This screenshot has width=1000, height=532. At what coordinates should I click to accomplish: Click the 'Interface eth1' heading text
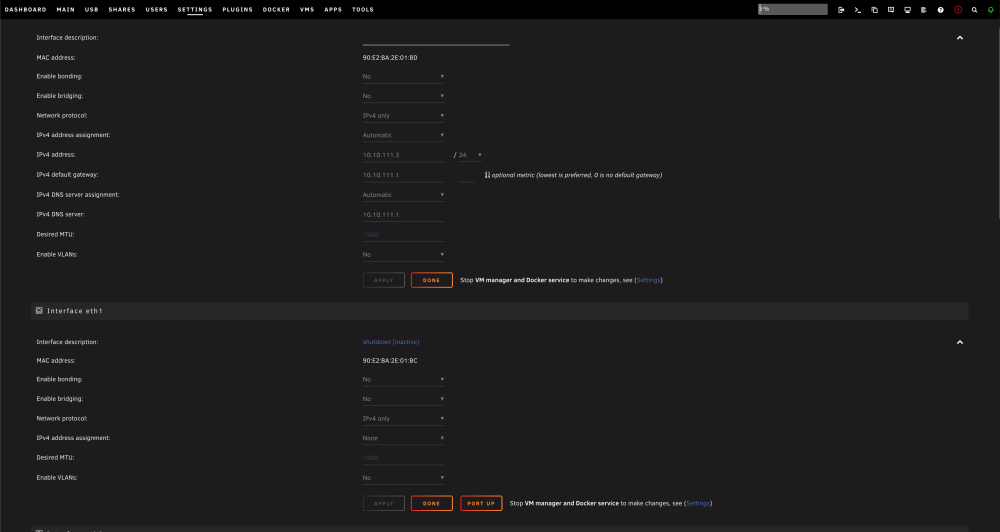point(75,311)
